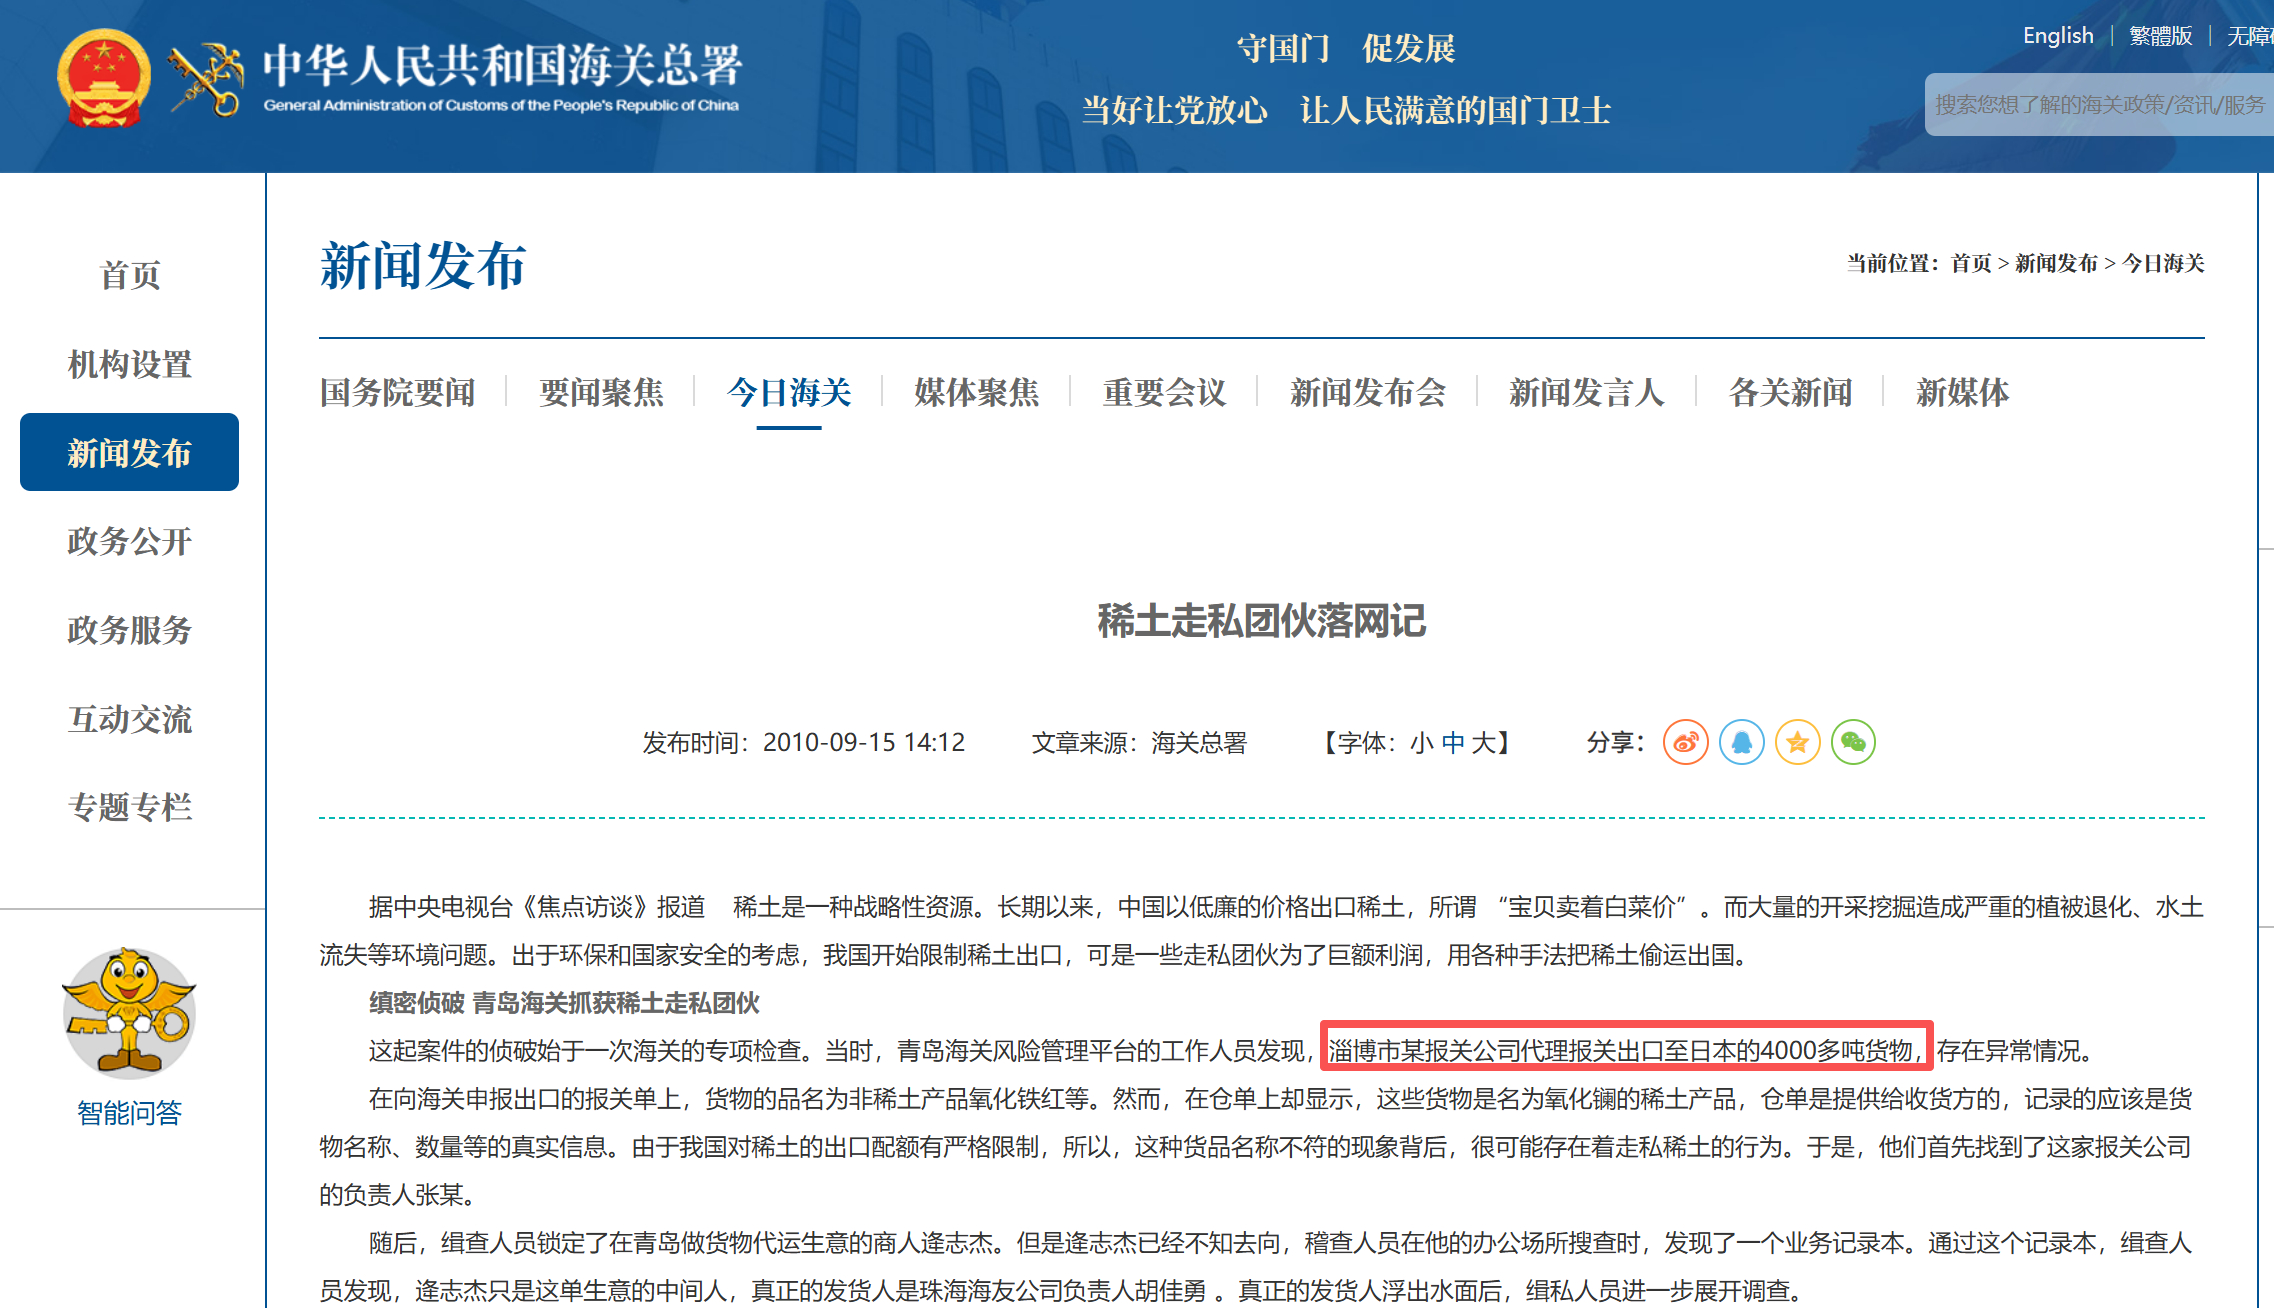Click publish time 2010-09-15 14:12
This screenshot has height=1308, width=2274.
pos(864,743)
